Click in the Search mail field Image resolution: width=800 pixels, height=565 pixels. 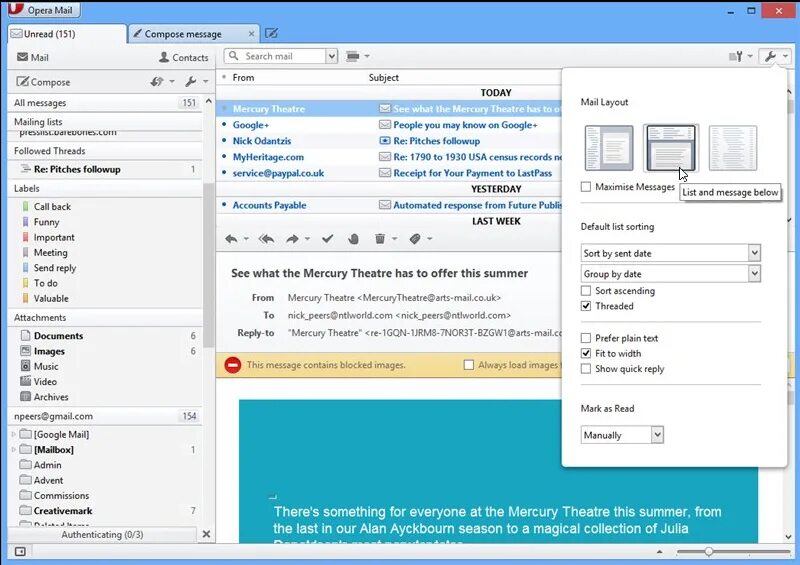click(283, 56)
